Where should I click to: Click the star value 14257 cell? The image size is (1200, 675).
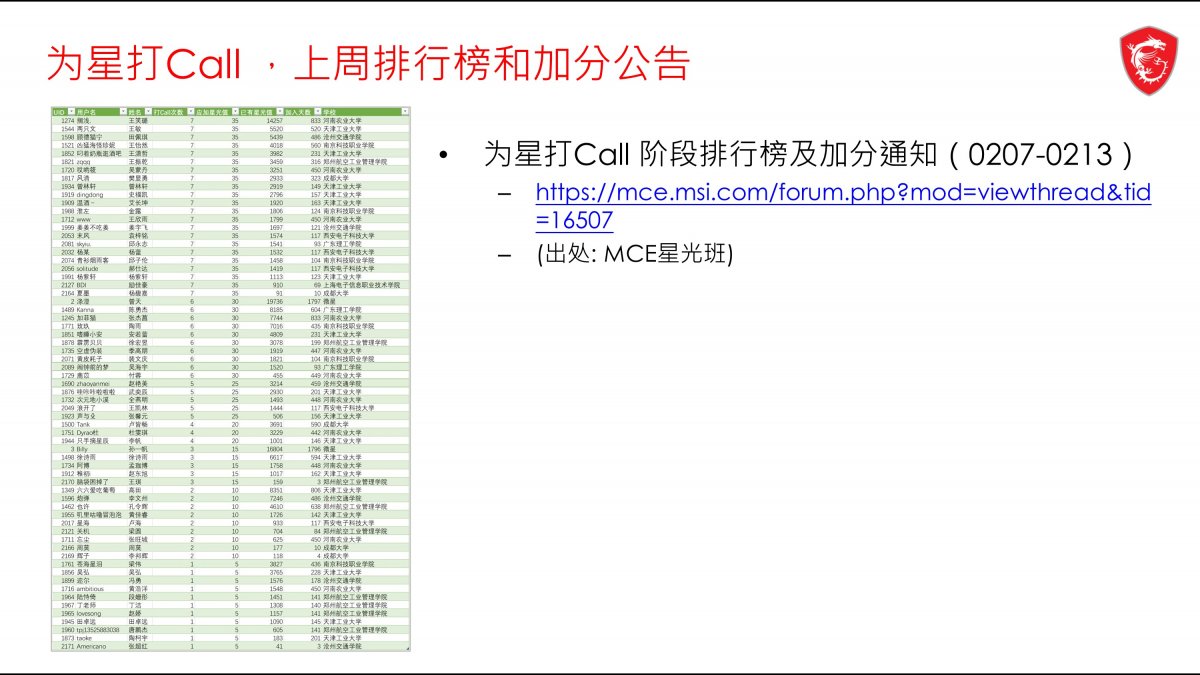(275, 121)
